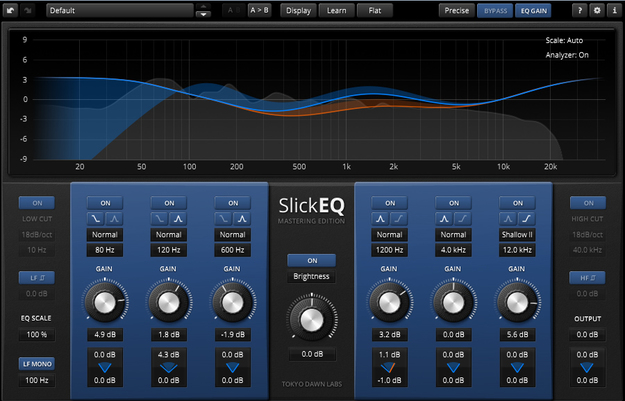Click the A > B copy button

[x=258, y=10]
